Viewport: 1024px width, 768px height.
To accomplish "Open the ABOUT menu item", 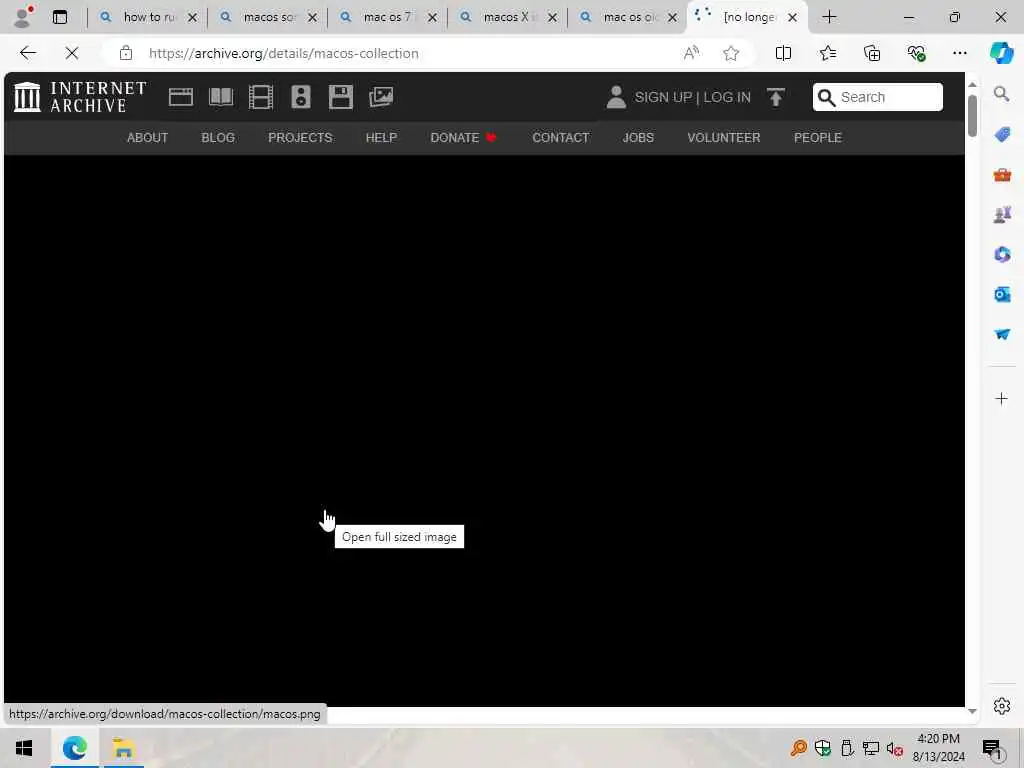I will click(148, 138).
